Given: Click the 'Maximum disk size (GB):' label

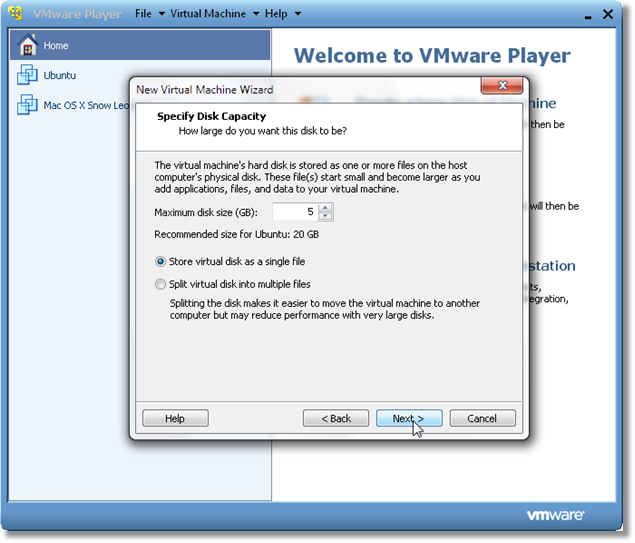Looking at the screenshot, I should click(x=206, y=213).
